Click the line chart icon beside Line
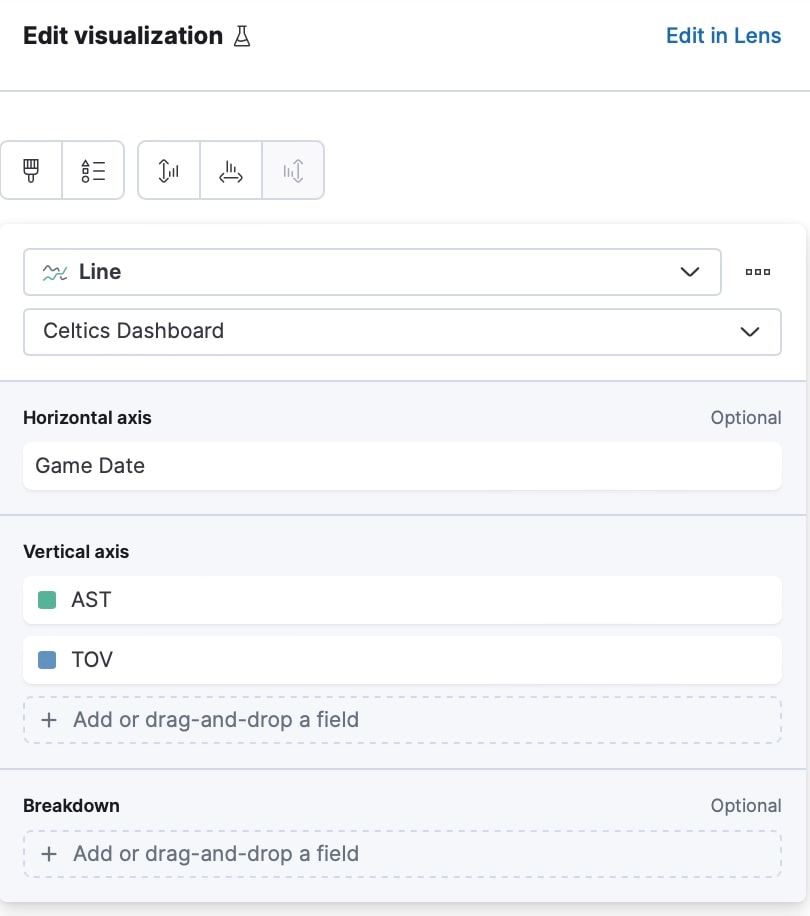 pyautogui.click(x=54, y=272)
